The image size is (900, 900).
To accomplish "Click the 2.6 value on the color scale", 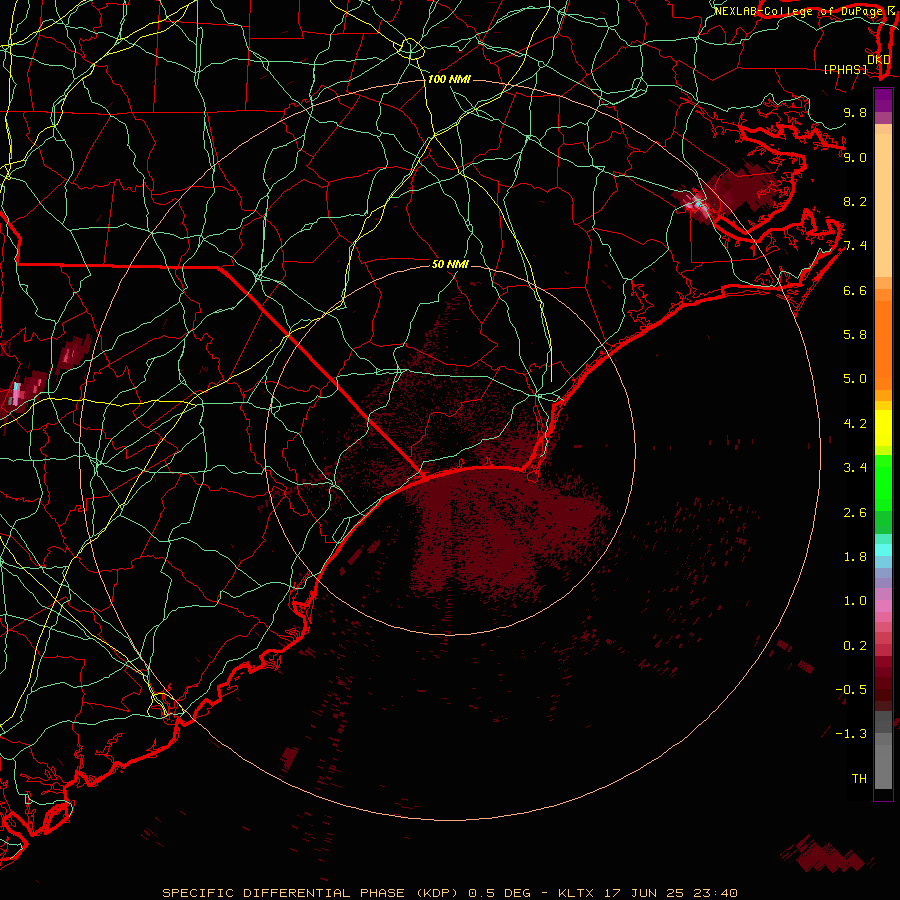I will tap(855, 512).
